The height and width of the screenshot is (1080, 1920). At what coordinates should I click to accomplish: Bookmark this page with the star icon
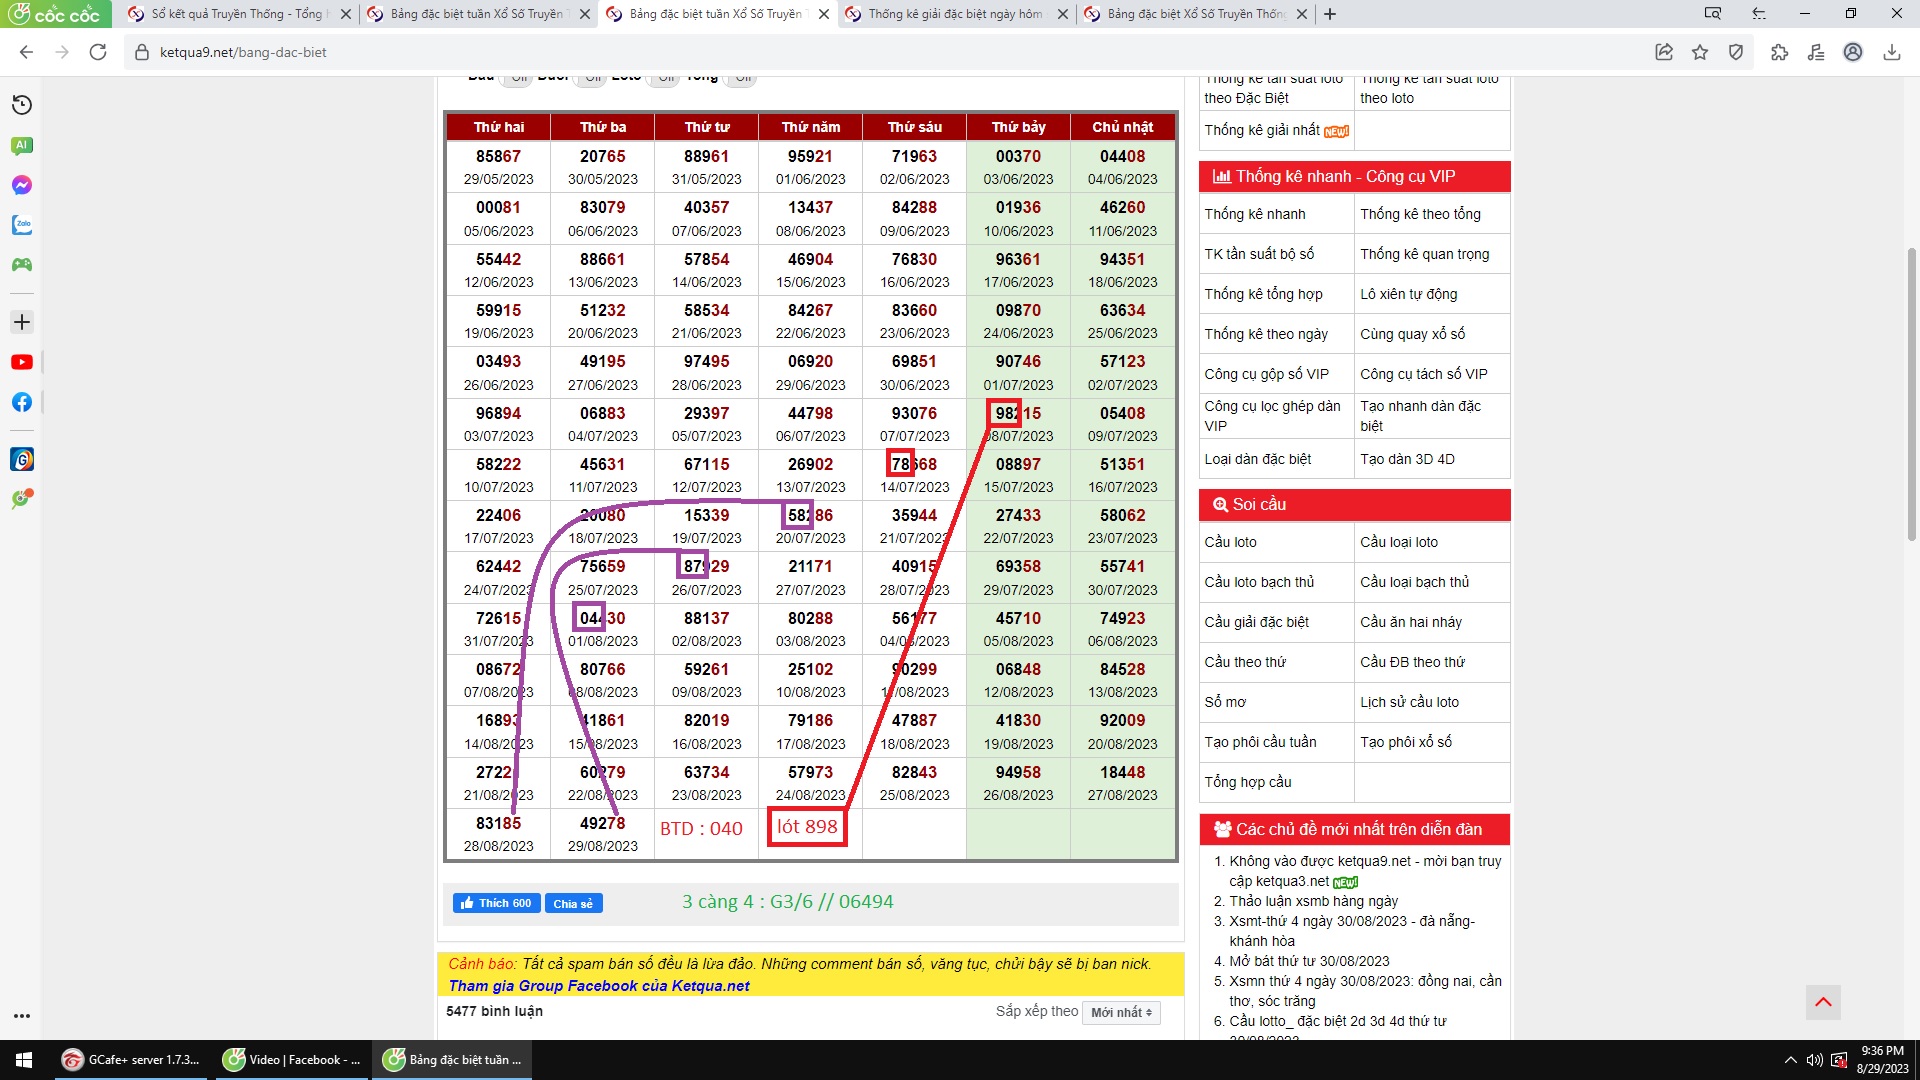tap(1700, 52)
